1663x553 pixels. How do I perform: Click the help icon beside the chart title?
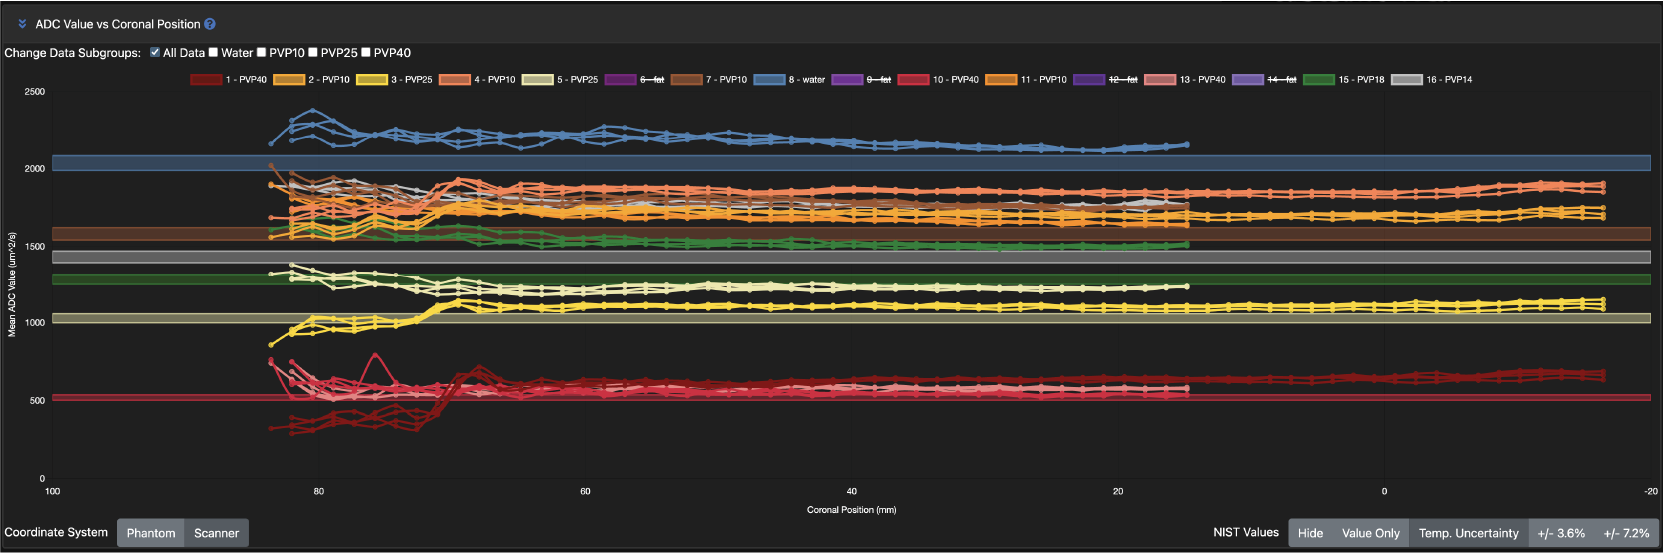pos(210,24)
